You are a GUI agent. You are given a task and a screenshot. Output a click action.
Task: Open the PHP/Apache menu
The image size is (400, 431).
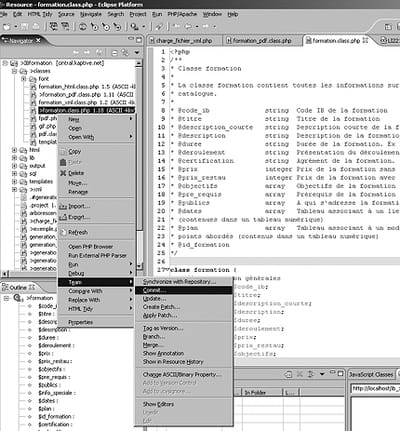pyautogui.click(x=182, y=14)
